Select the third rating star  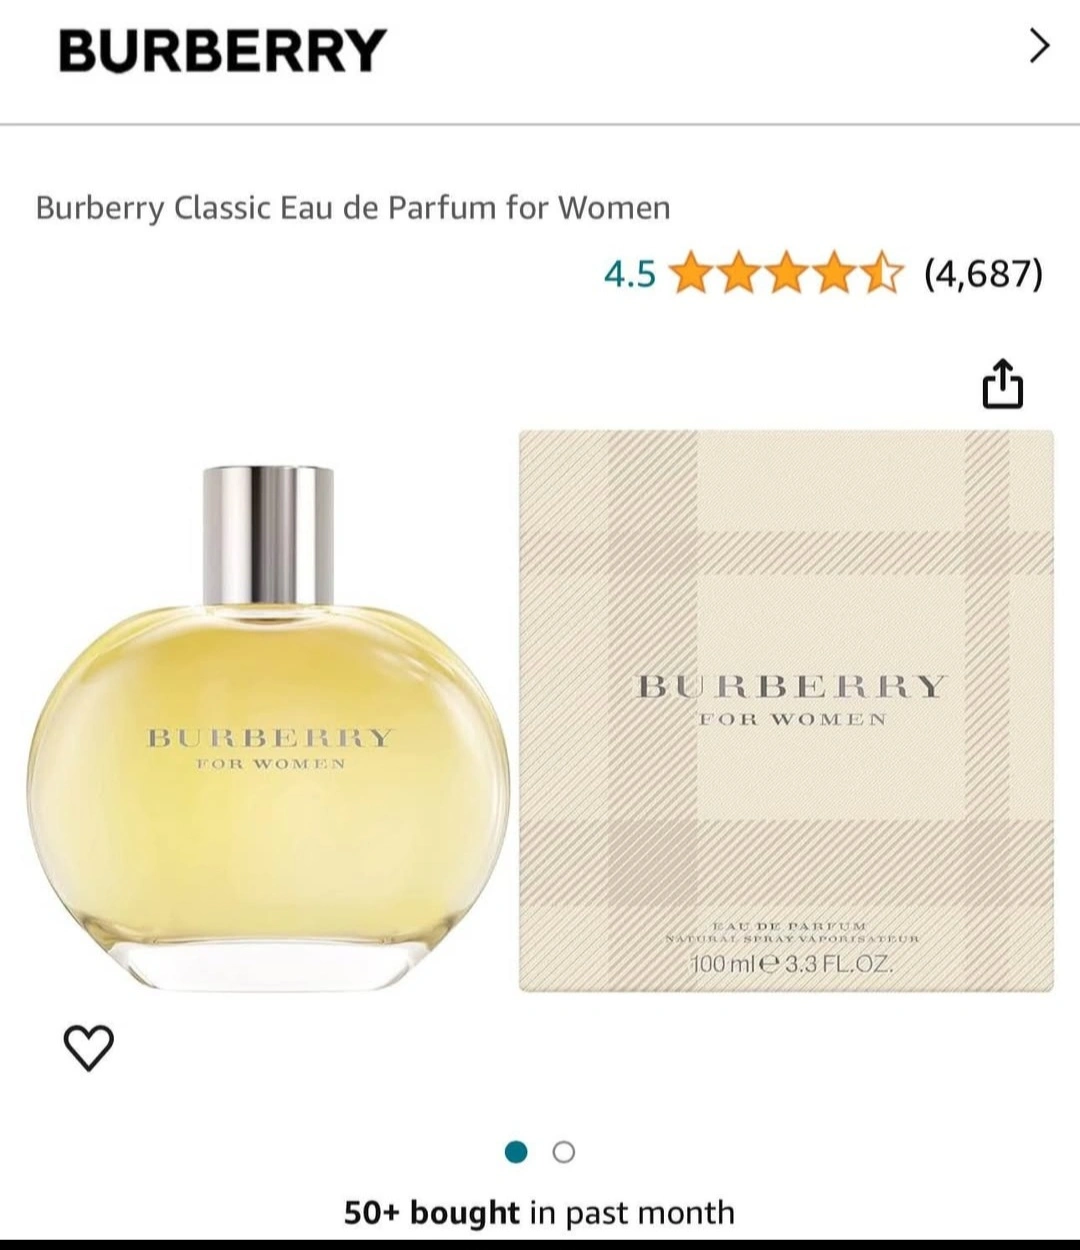pos(786,273)
